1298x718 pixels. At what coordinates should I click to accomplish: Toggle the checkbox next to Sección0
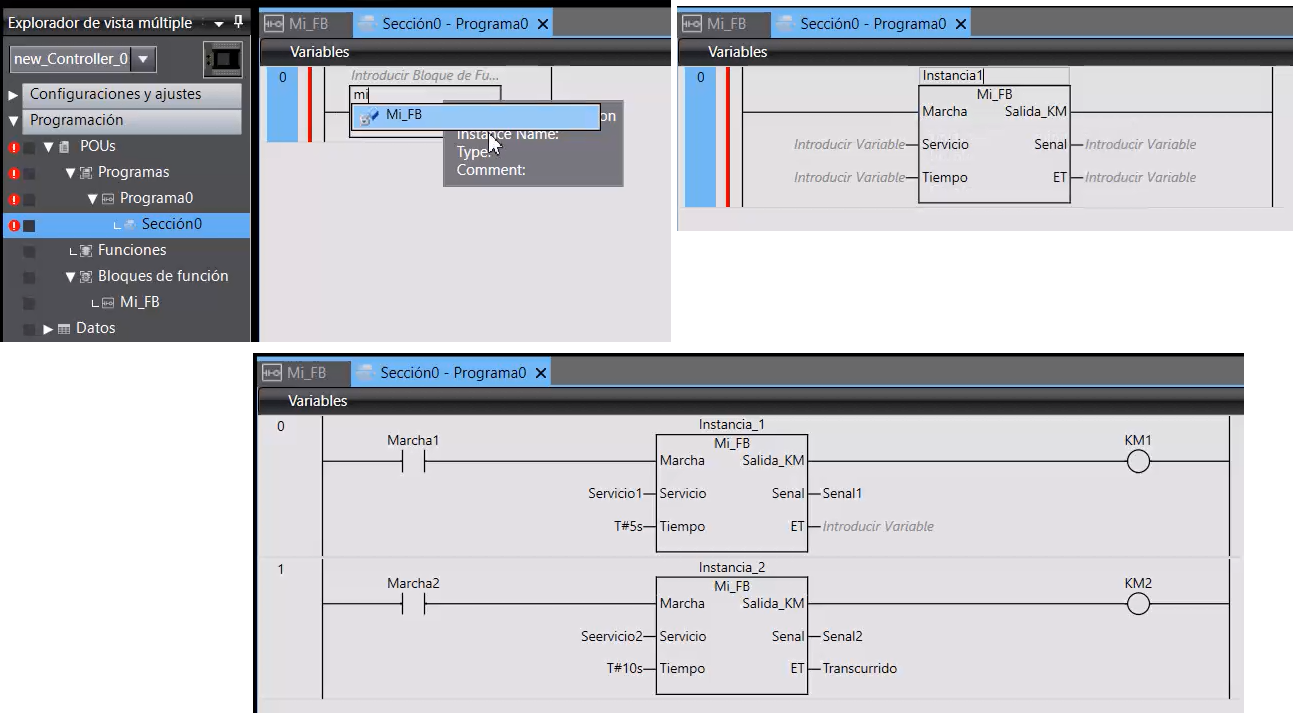click(30, 224)
